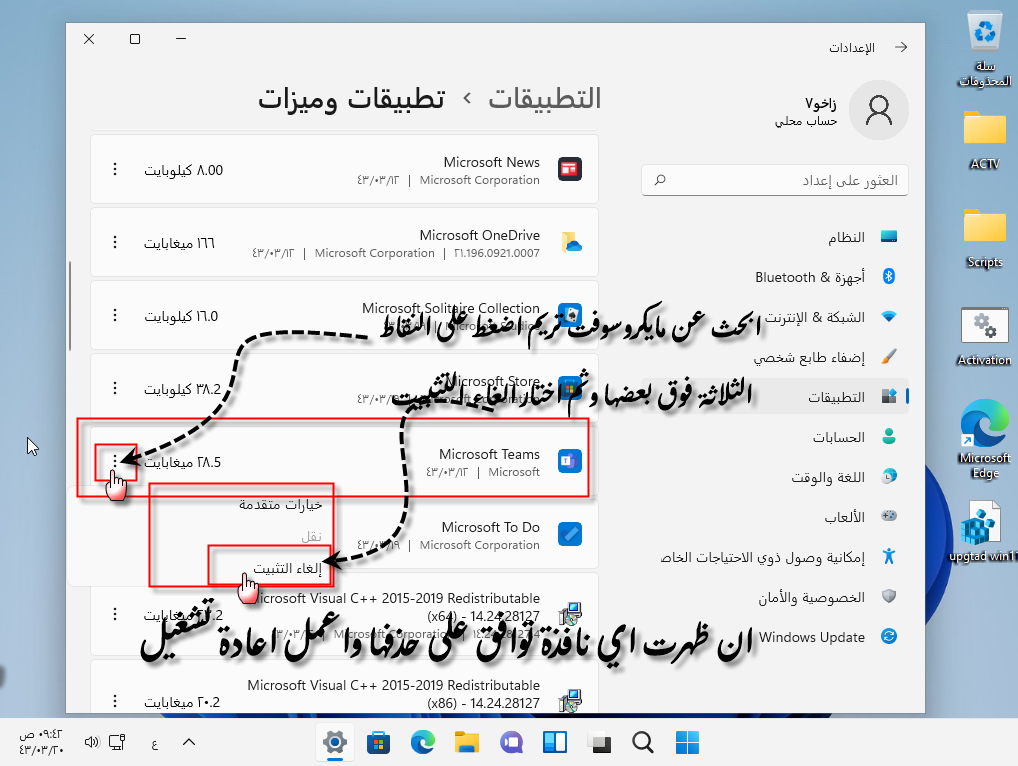1018x766 pixels.
Task: Select the Activation desktop shortcut
Action: (x=984, y=336)
